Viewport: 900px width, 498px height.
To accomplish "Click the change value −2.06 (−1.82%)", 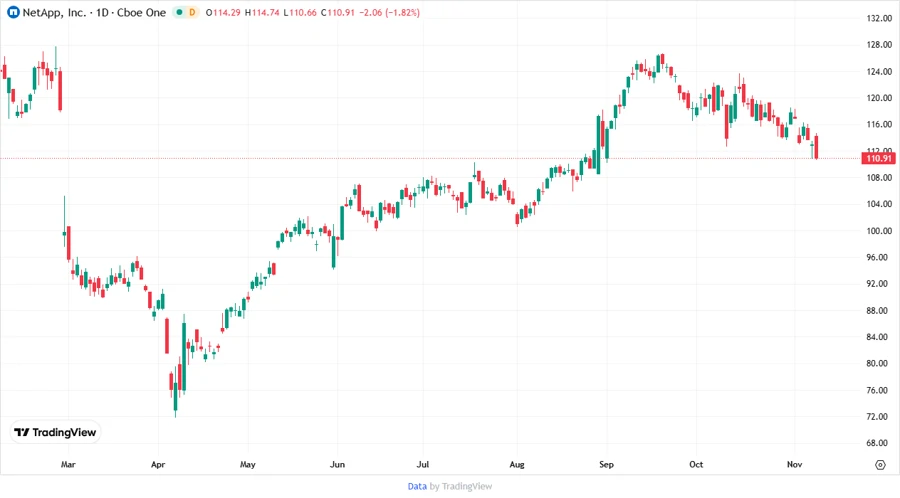I will 389,12.
